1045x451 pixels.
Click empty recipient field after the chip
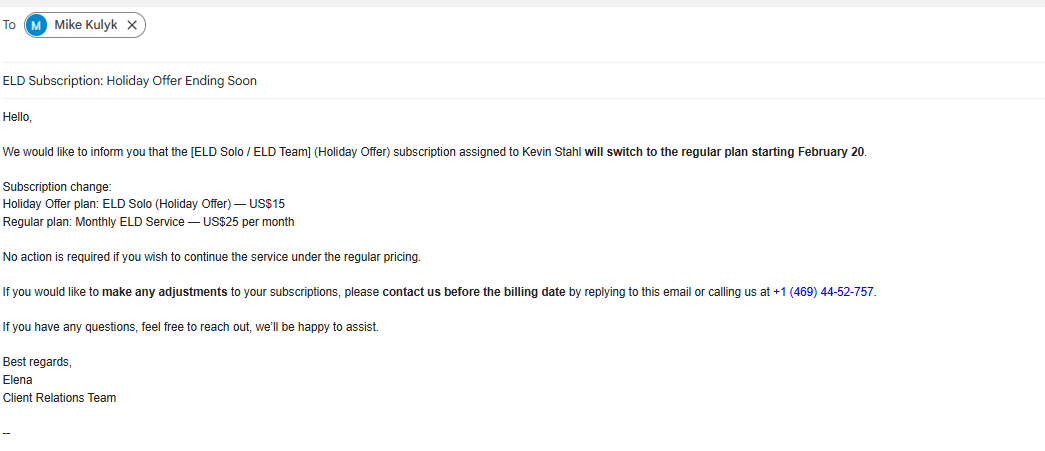(x=500, y=26)
